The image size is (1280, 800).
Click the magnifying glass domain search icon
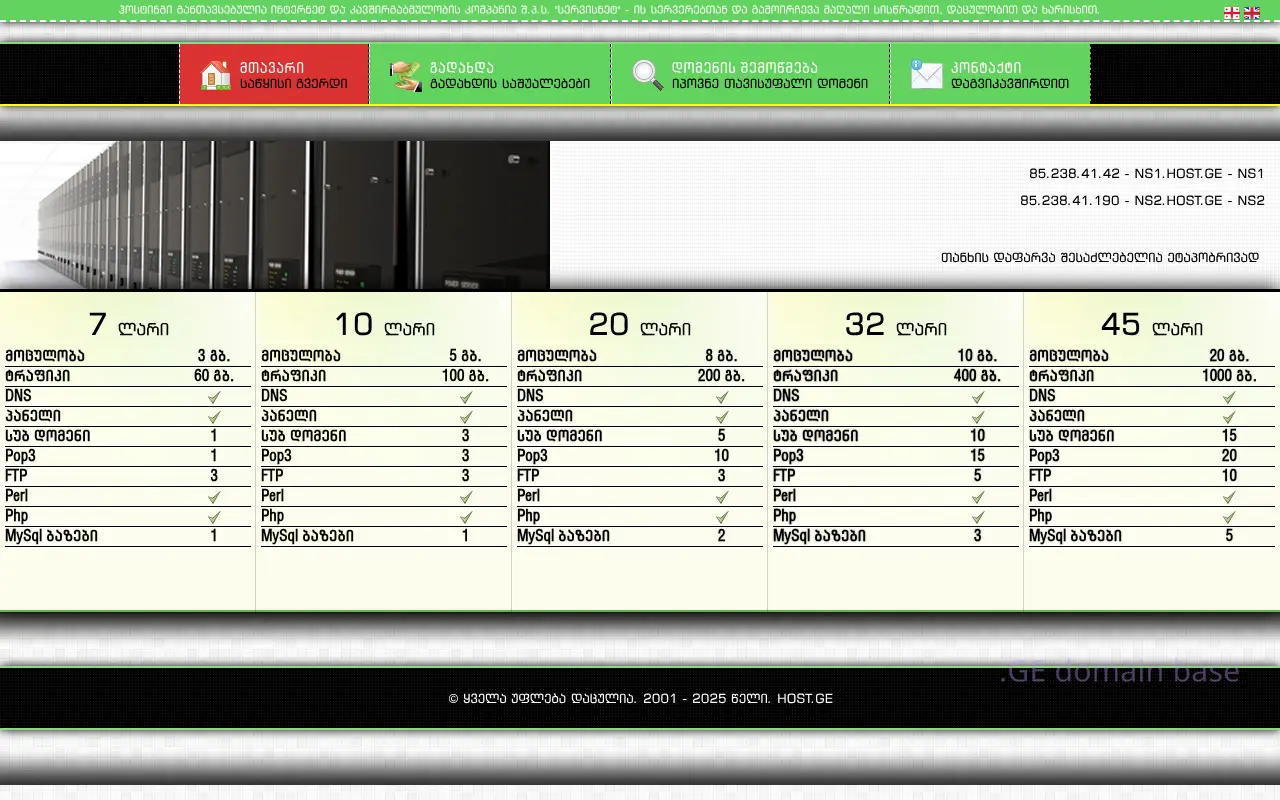coord(647,75)
